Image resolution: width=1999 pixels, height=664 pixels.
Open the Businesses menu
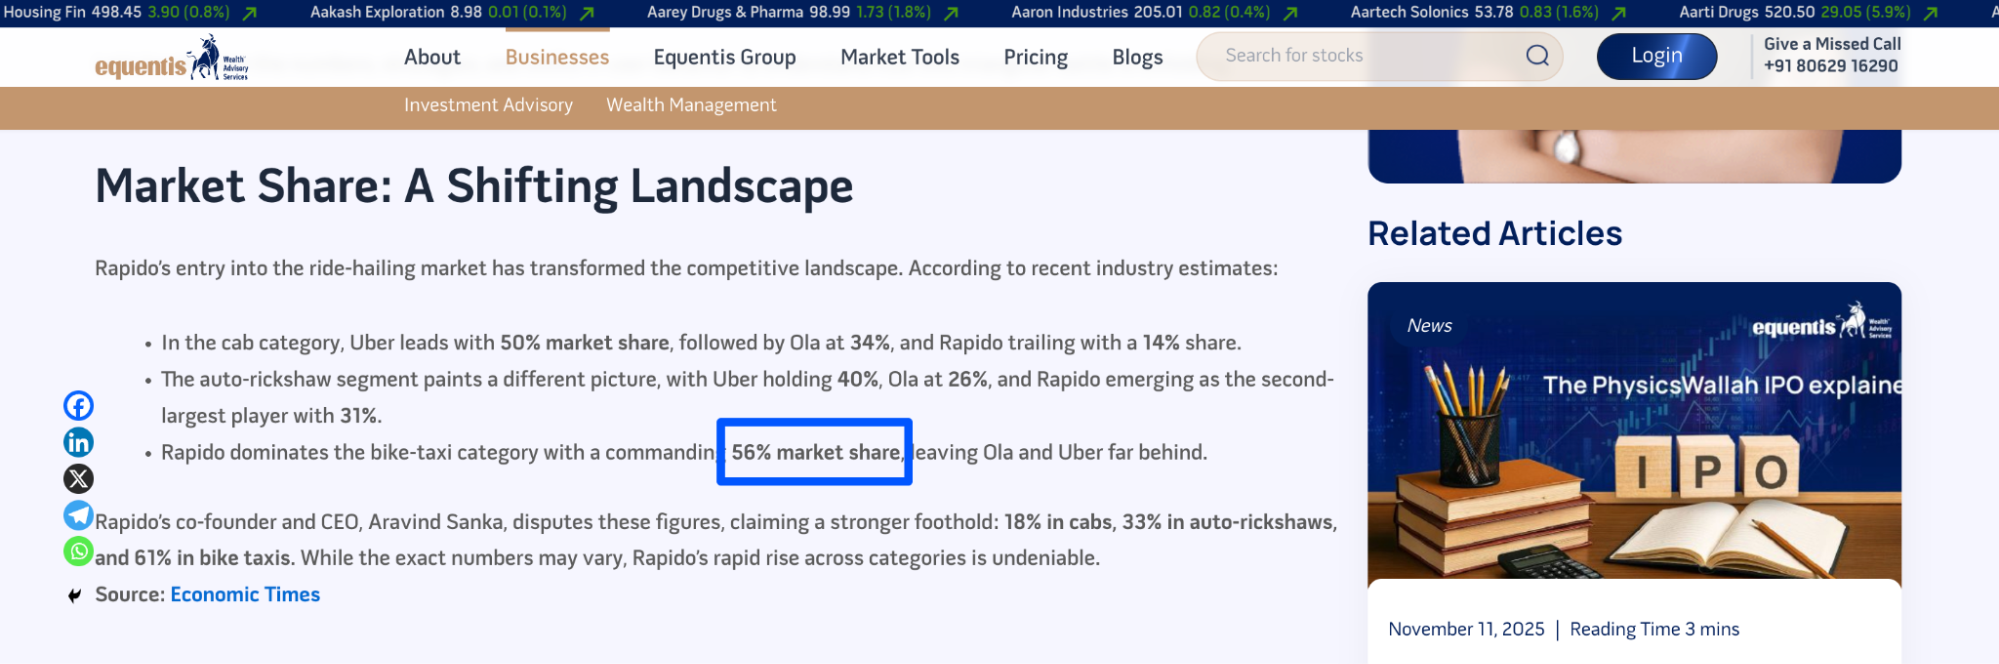coord(557,57)
